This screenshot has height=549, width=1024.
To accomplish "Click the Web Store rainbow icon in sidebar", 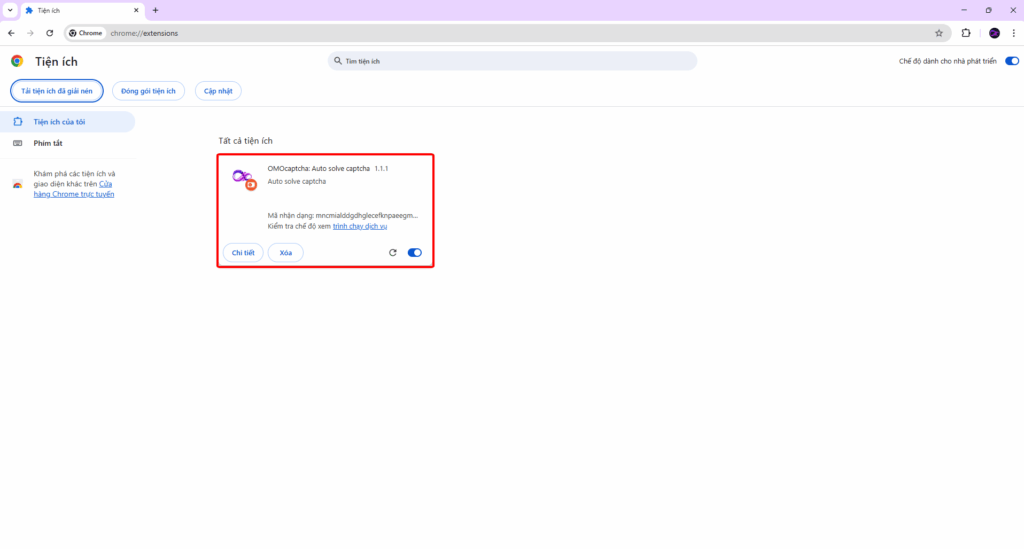I will (18, 184).
